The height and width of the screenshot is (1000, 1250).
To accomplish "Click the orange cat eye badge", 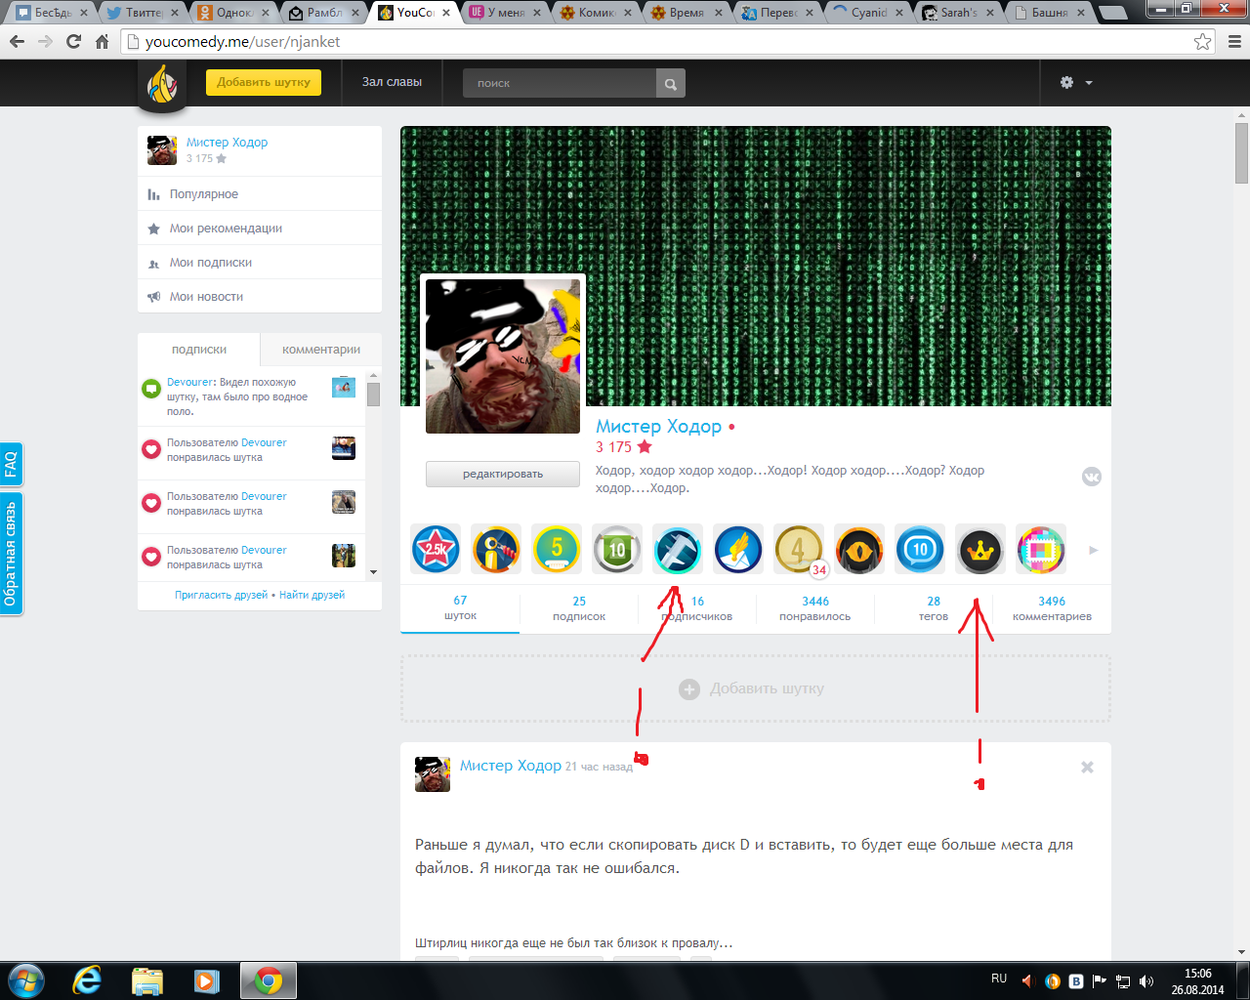I will (859, 549).
